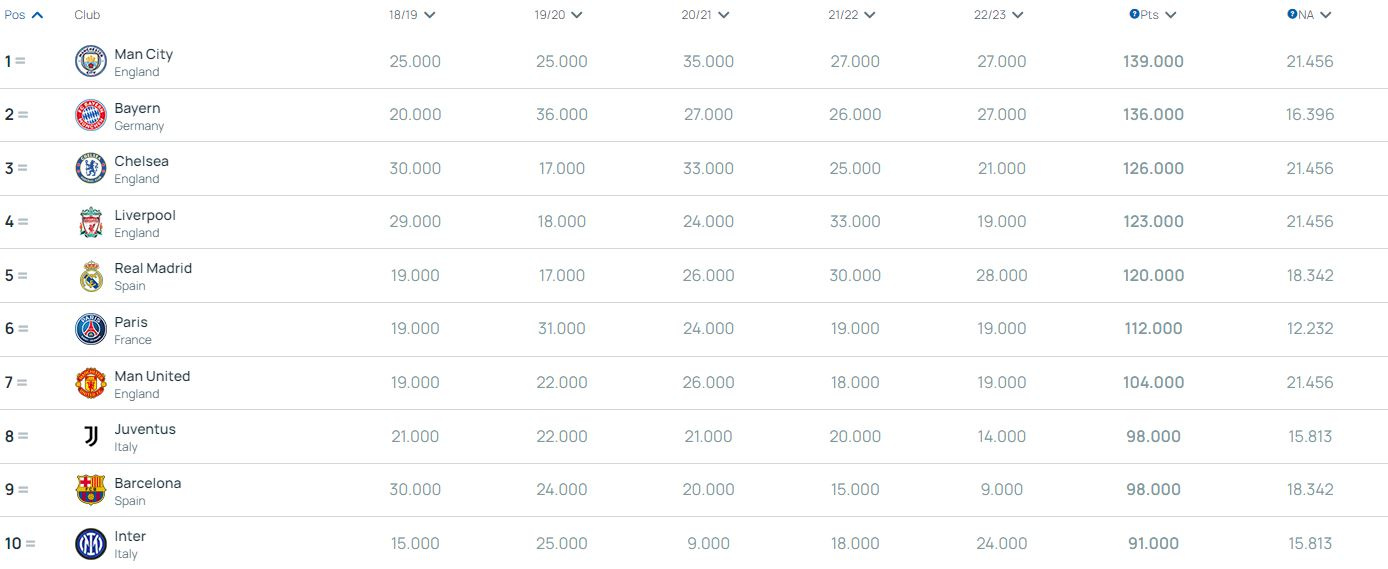
Task: Open the Real Madrid club name link
Action: point(153,268)
